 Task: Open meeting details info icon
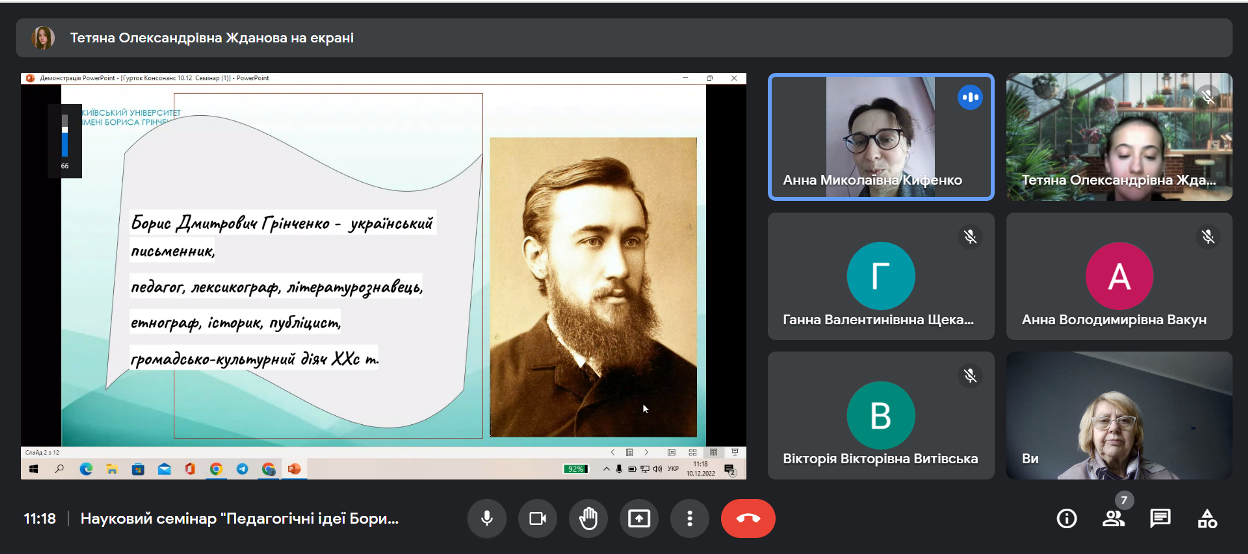(x=1067, y=518)
